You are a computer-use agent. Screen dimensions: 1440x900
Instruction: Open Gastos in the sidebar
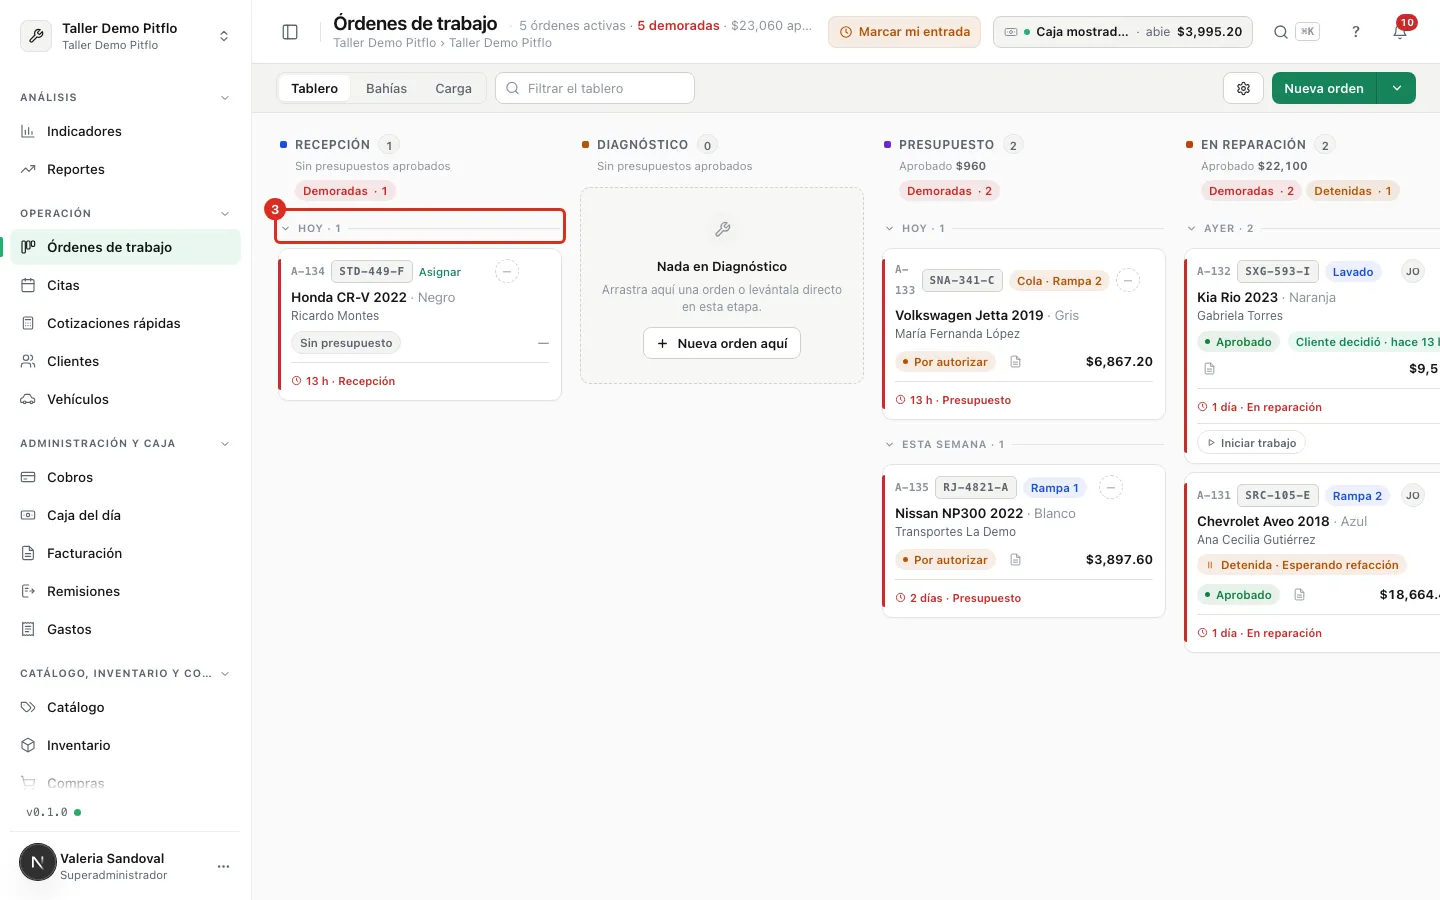[125, 629]
